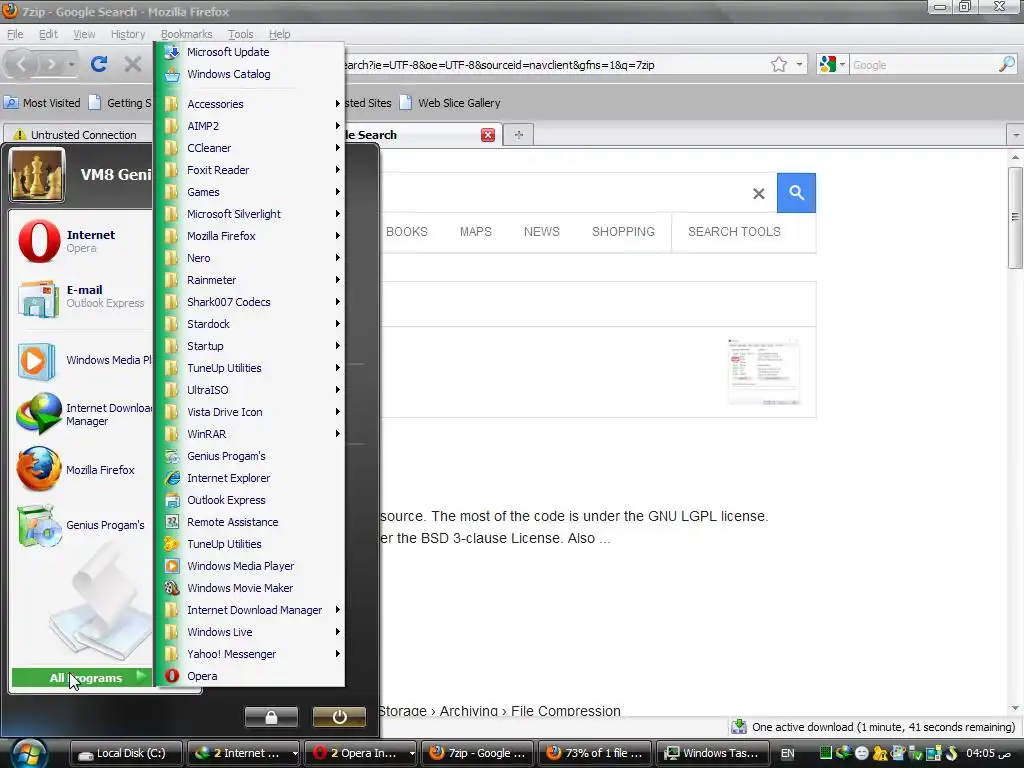The width and height of the screenshot is (1024, 768).
Task: Open the Bookmarks menu
Action: [x=186, y=34]
